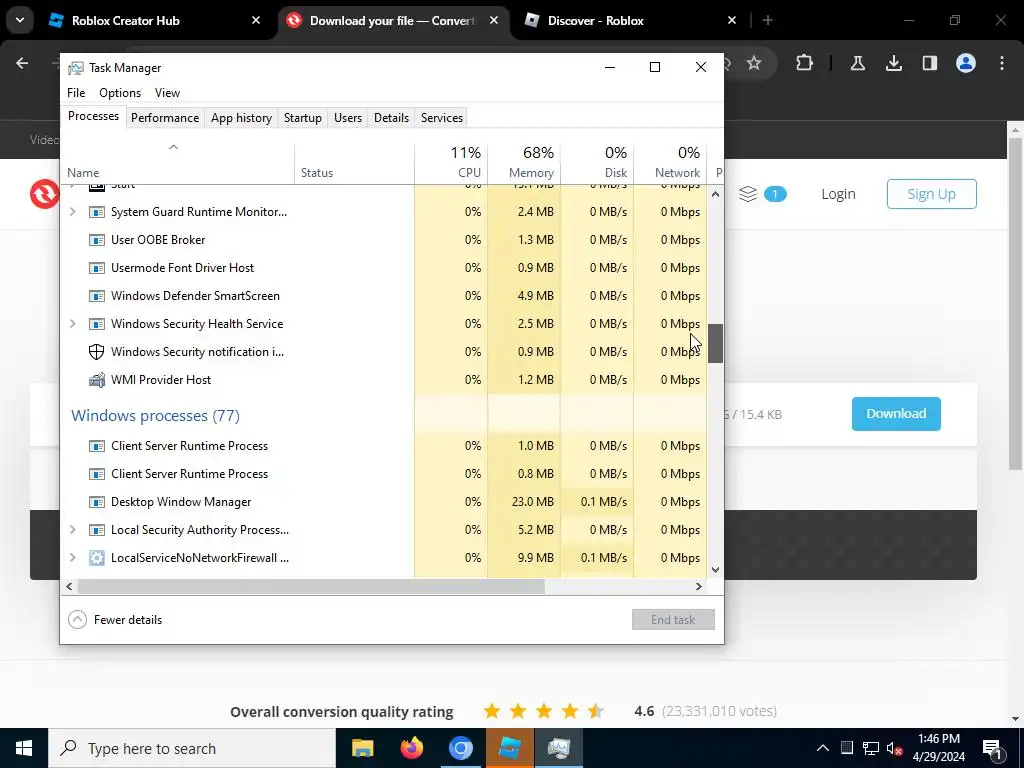Open Firefox from the taskbar
Viewport: 1024px width, 768px height.
411,748
